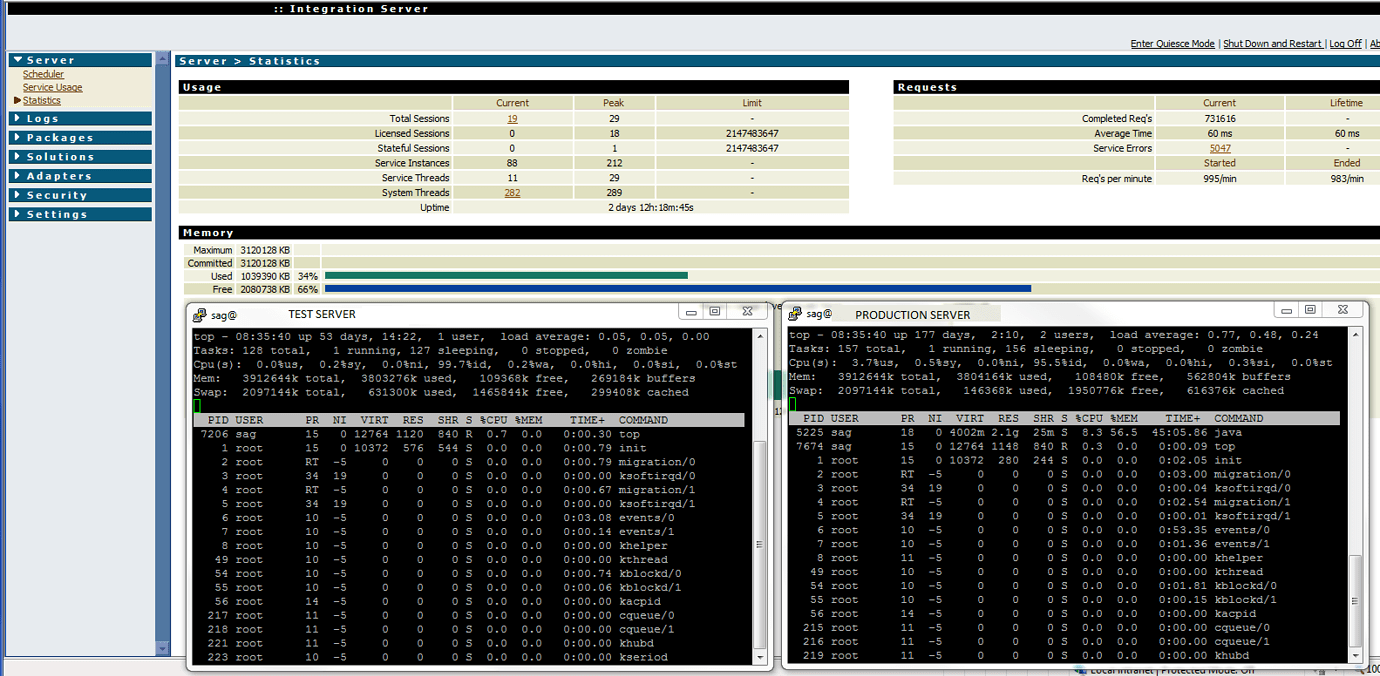Click the Service Instances peak value 212
Image resolution: width=1380 pixels, height=676 pixels.
[x=614, y=163]
